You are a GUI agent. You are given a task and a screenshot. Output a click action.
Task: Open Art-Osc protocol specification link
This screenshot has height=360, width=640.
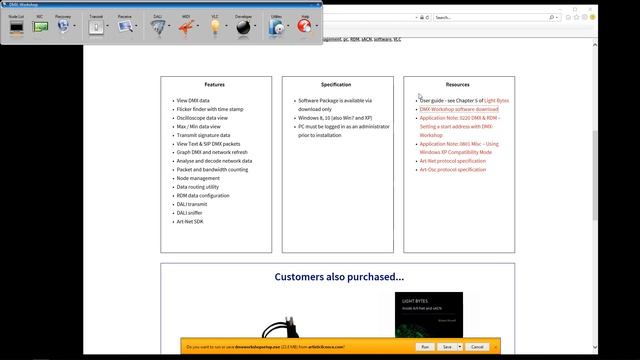453,170
